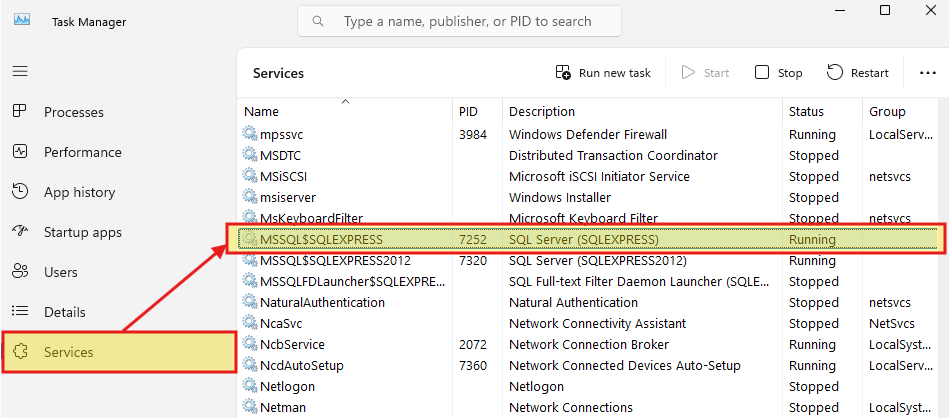The height and width of the screenshot is (418, 949).
Task: Click the gear icon beside Netlogon
Action: coord(249,386)
